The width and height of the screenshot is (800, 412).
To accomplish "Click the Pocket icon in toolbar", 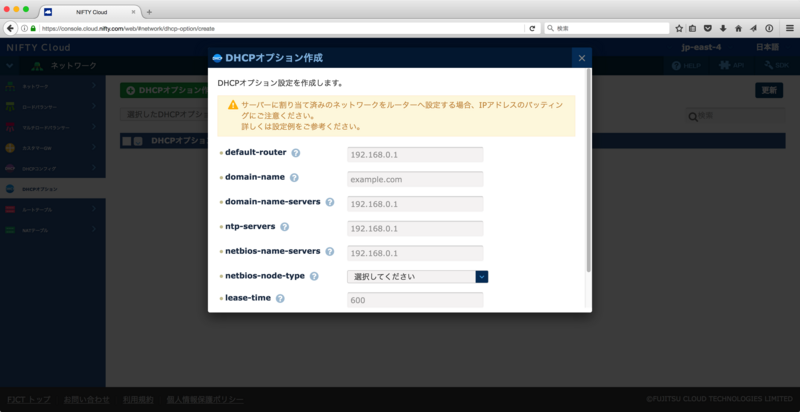I will [708, 29].
